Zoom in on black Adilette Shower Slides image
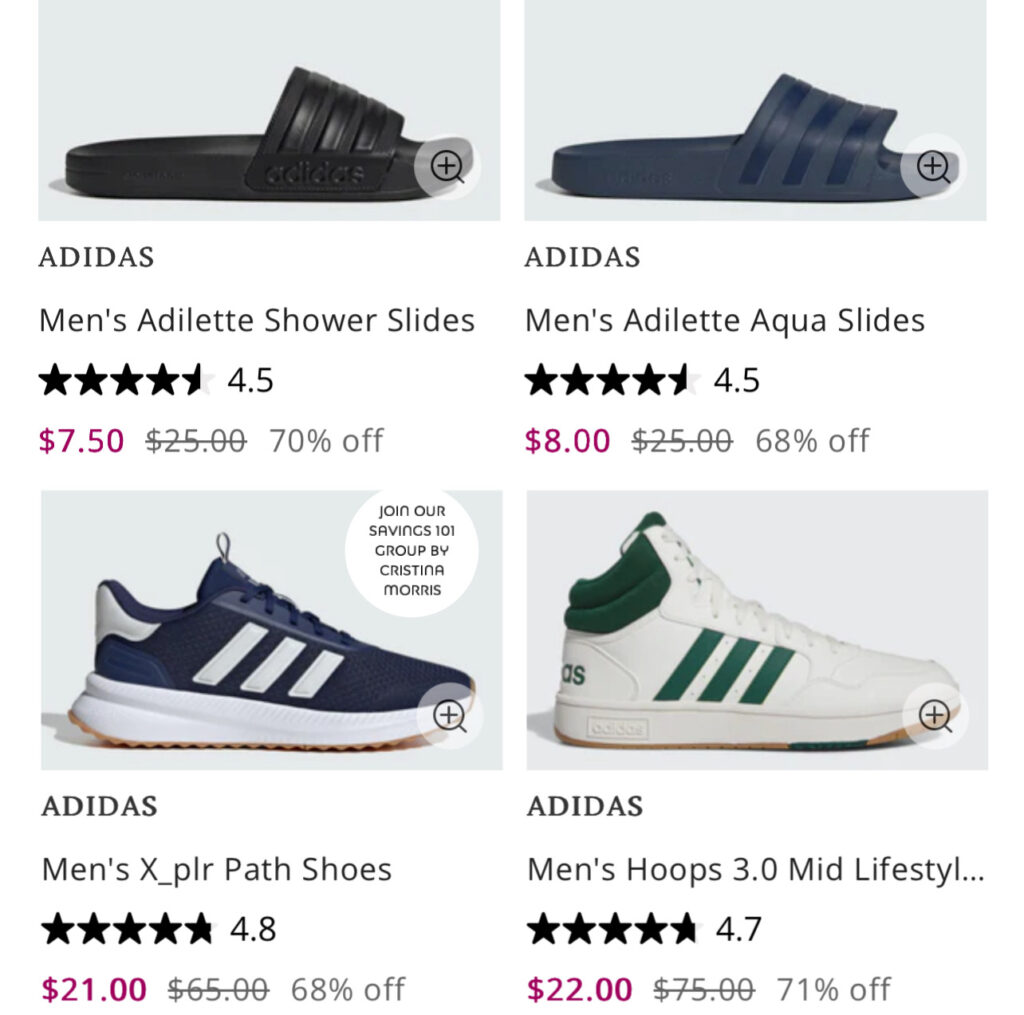Image resolution: width=1024 pixels, height=1015 pixels. pyautogui.click(x=447, y=166)
